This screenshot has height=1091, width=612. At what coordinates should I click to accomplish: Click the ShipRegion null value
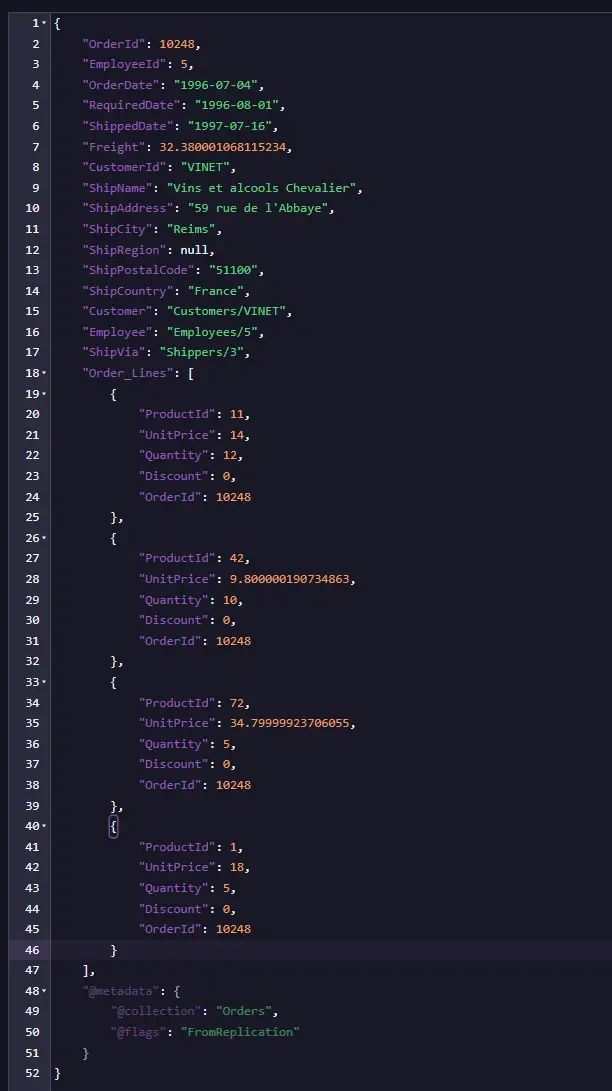[195, 250]
